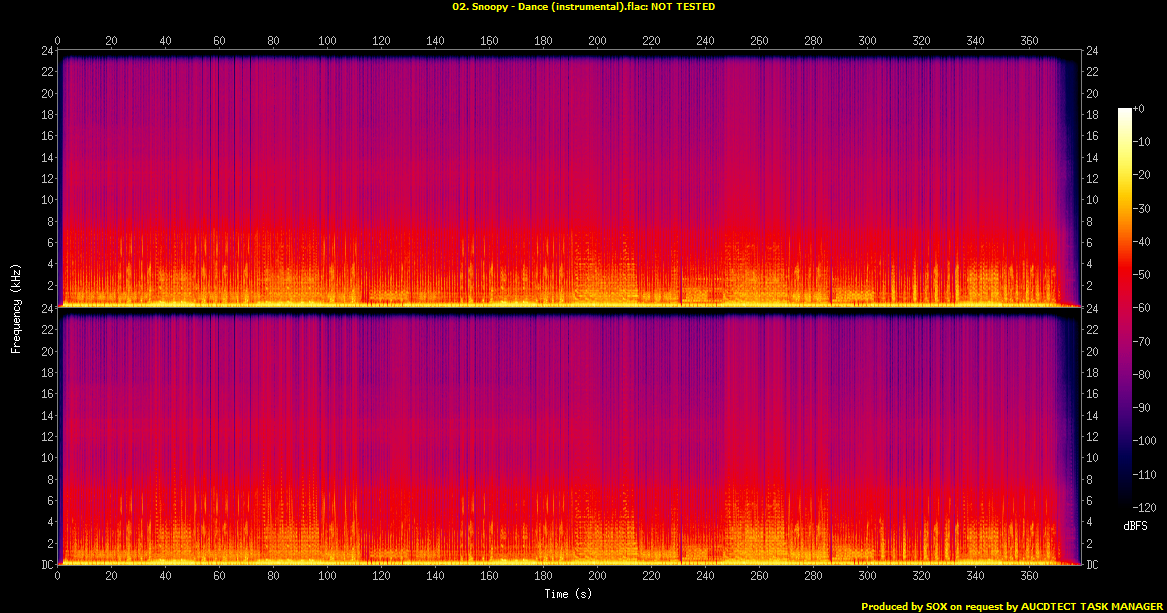The width and height of the screenshot is (1167, 613).
Task: Click the '-90' value on dBFS legend
Action: [x=1141, y=408]
